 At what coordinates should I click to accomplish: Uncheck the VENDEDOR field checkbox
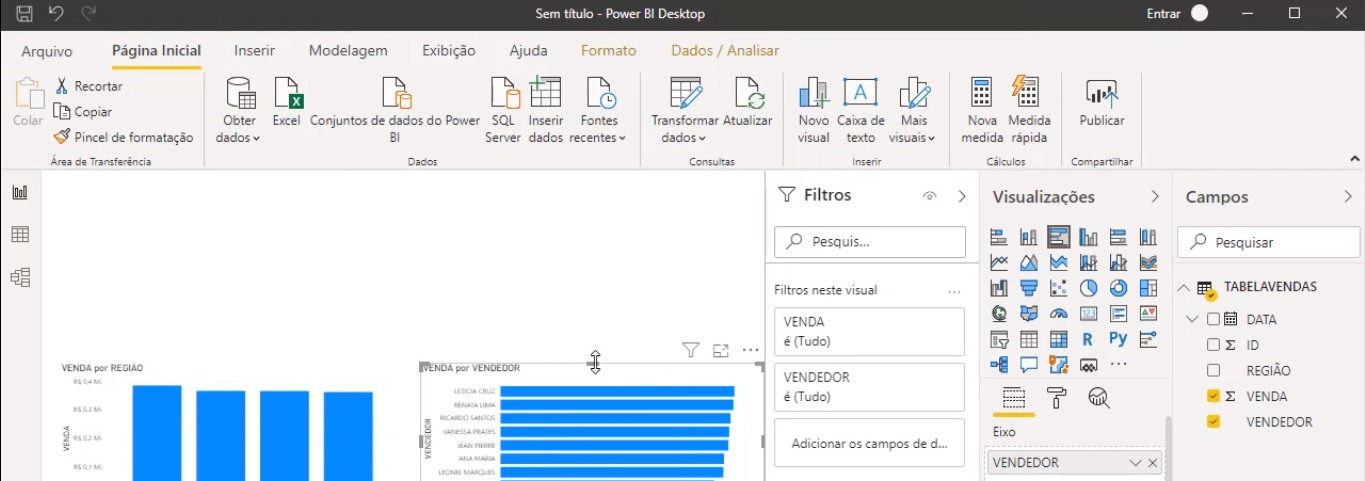[1213, 422]
